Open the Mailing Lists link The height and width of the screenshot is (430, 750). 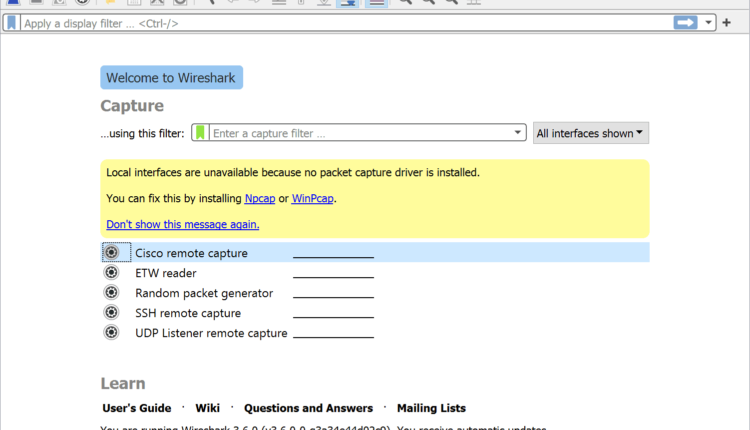tap(431, 408)
